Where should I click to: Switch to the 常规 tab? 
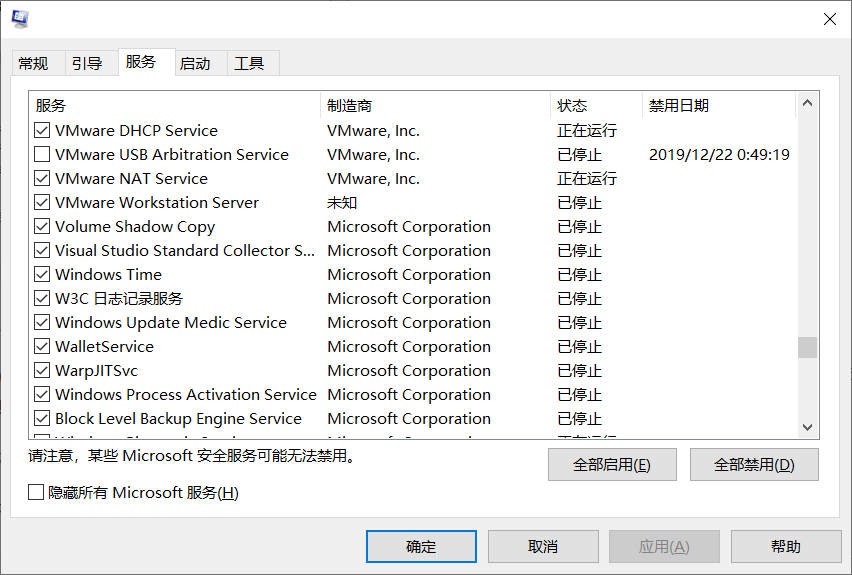pyautogui.click(x=33, y=64)
